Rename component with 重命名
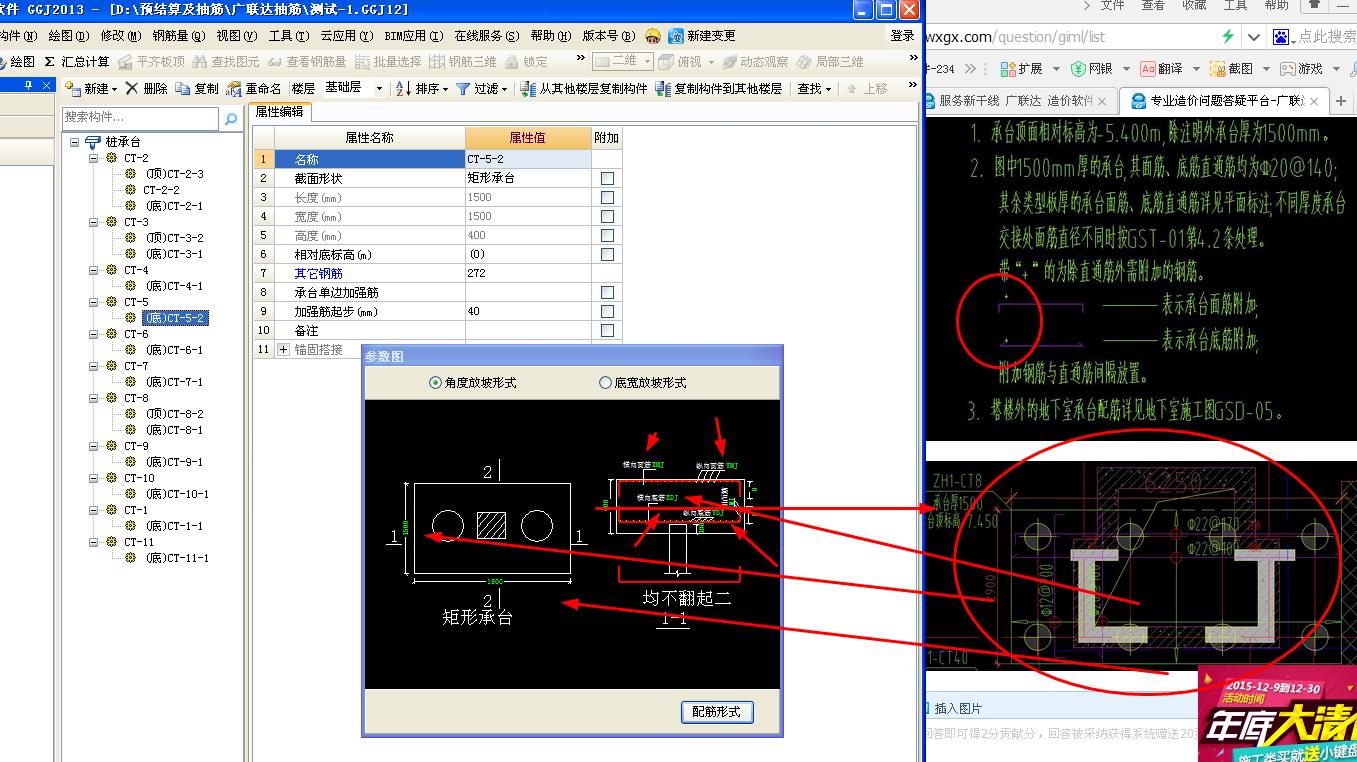The image size is (1357, 762). click(x=254, y=88)
